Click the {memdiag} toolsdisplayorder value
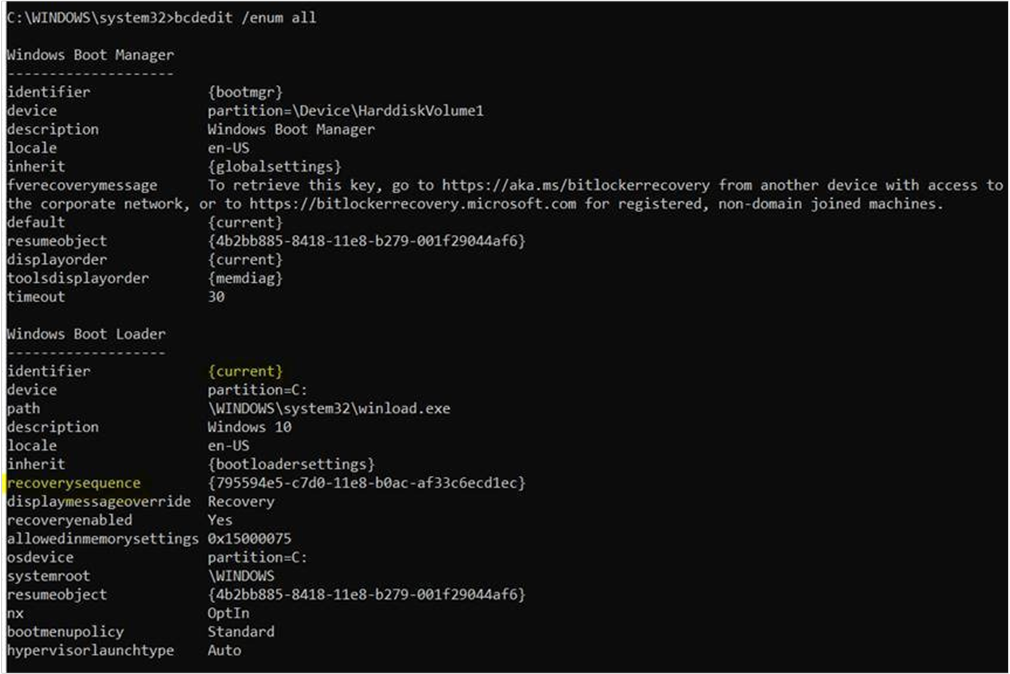 pos(245,278)
